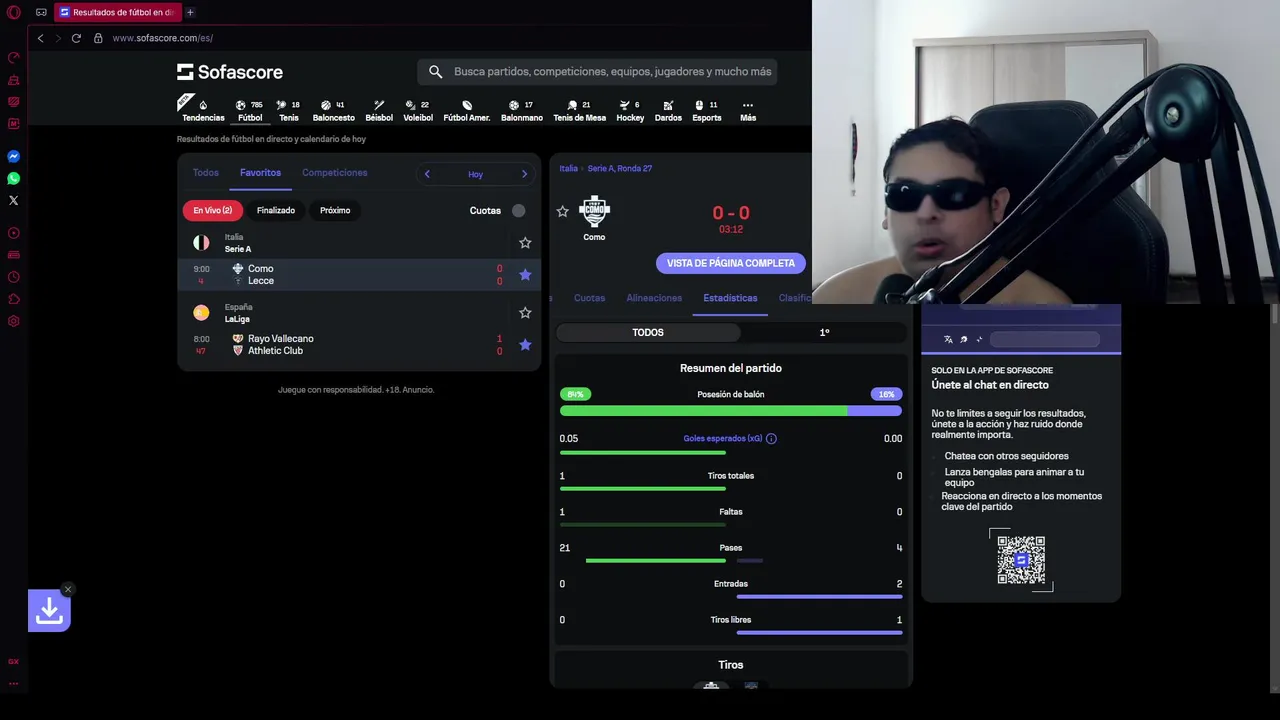Click the site security padlock icon
Screen dimensions: 1280x720
tap(98, 38)
